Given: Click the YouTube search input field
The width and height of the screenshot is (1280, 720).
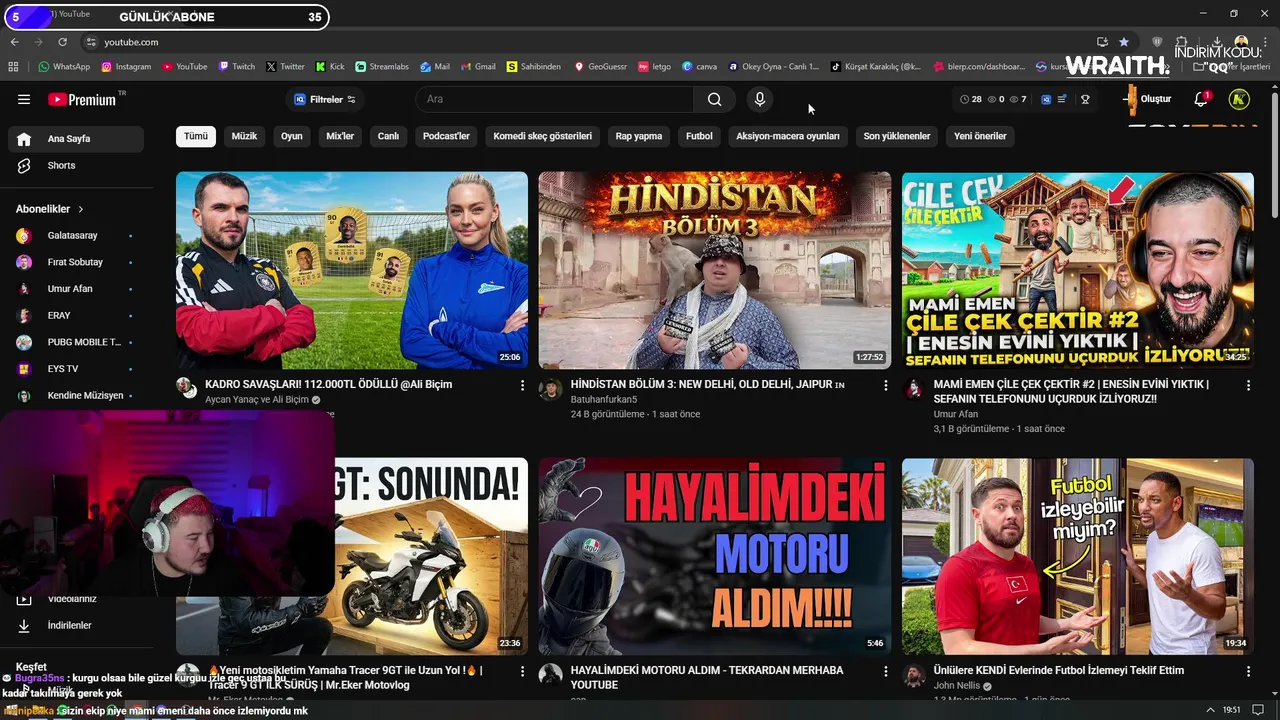Looking at the screenshot, I should point(554,99).
